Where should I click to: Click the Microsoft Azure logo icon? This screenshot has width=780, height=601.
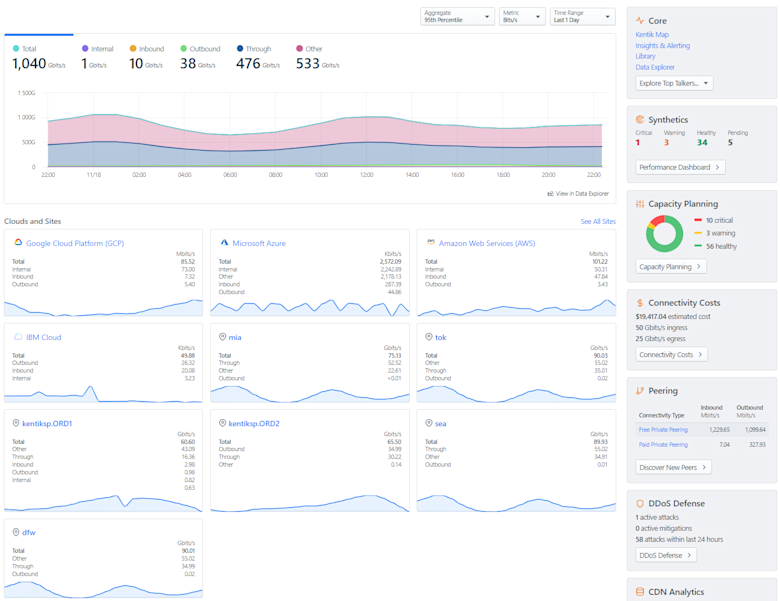point(224,242)
